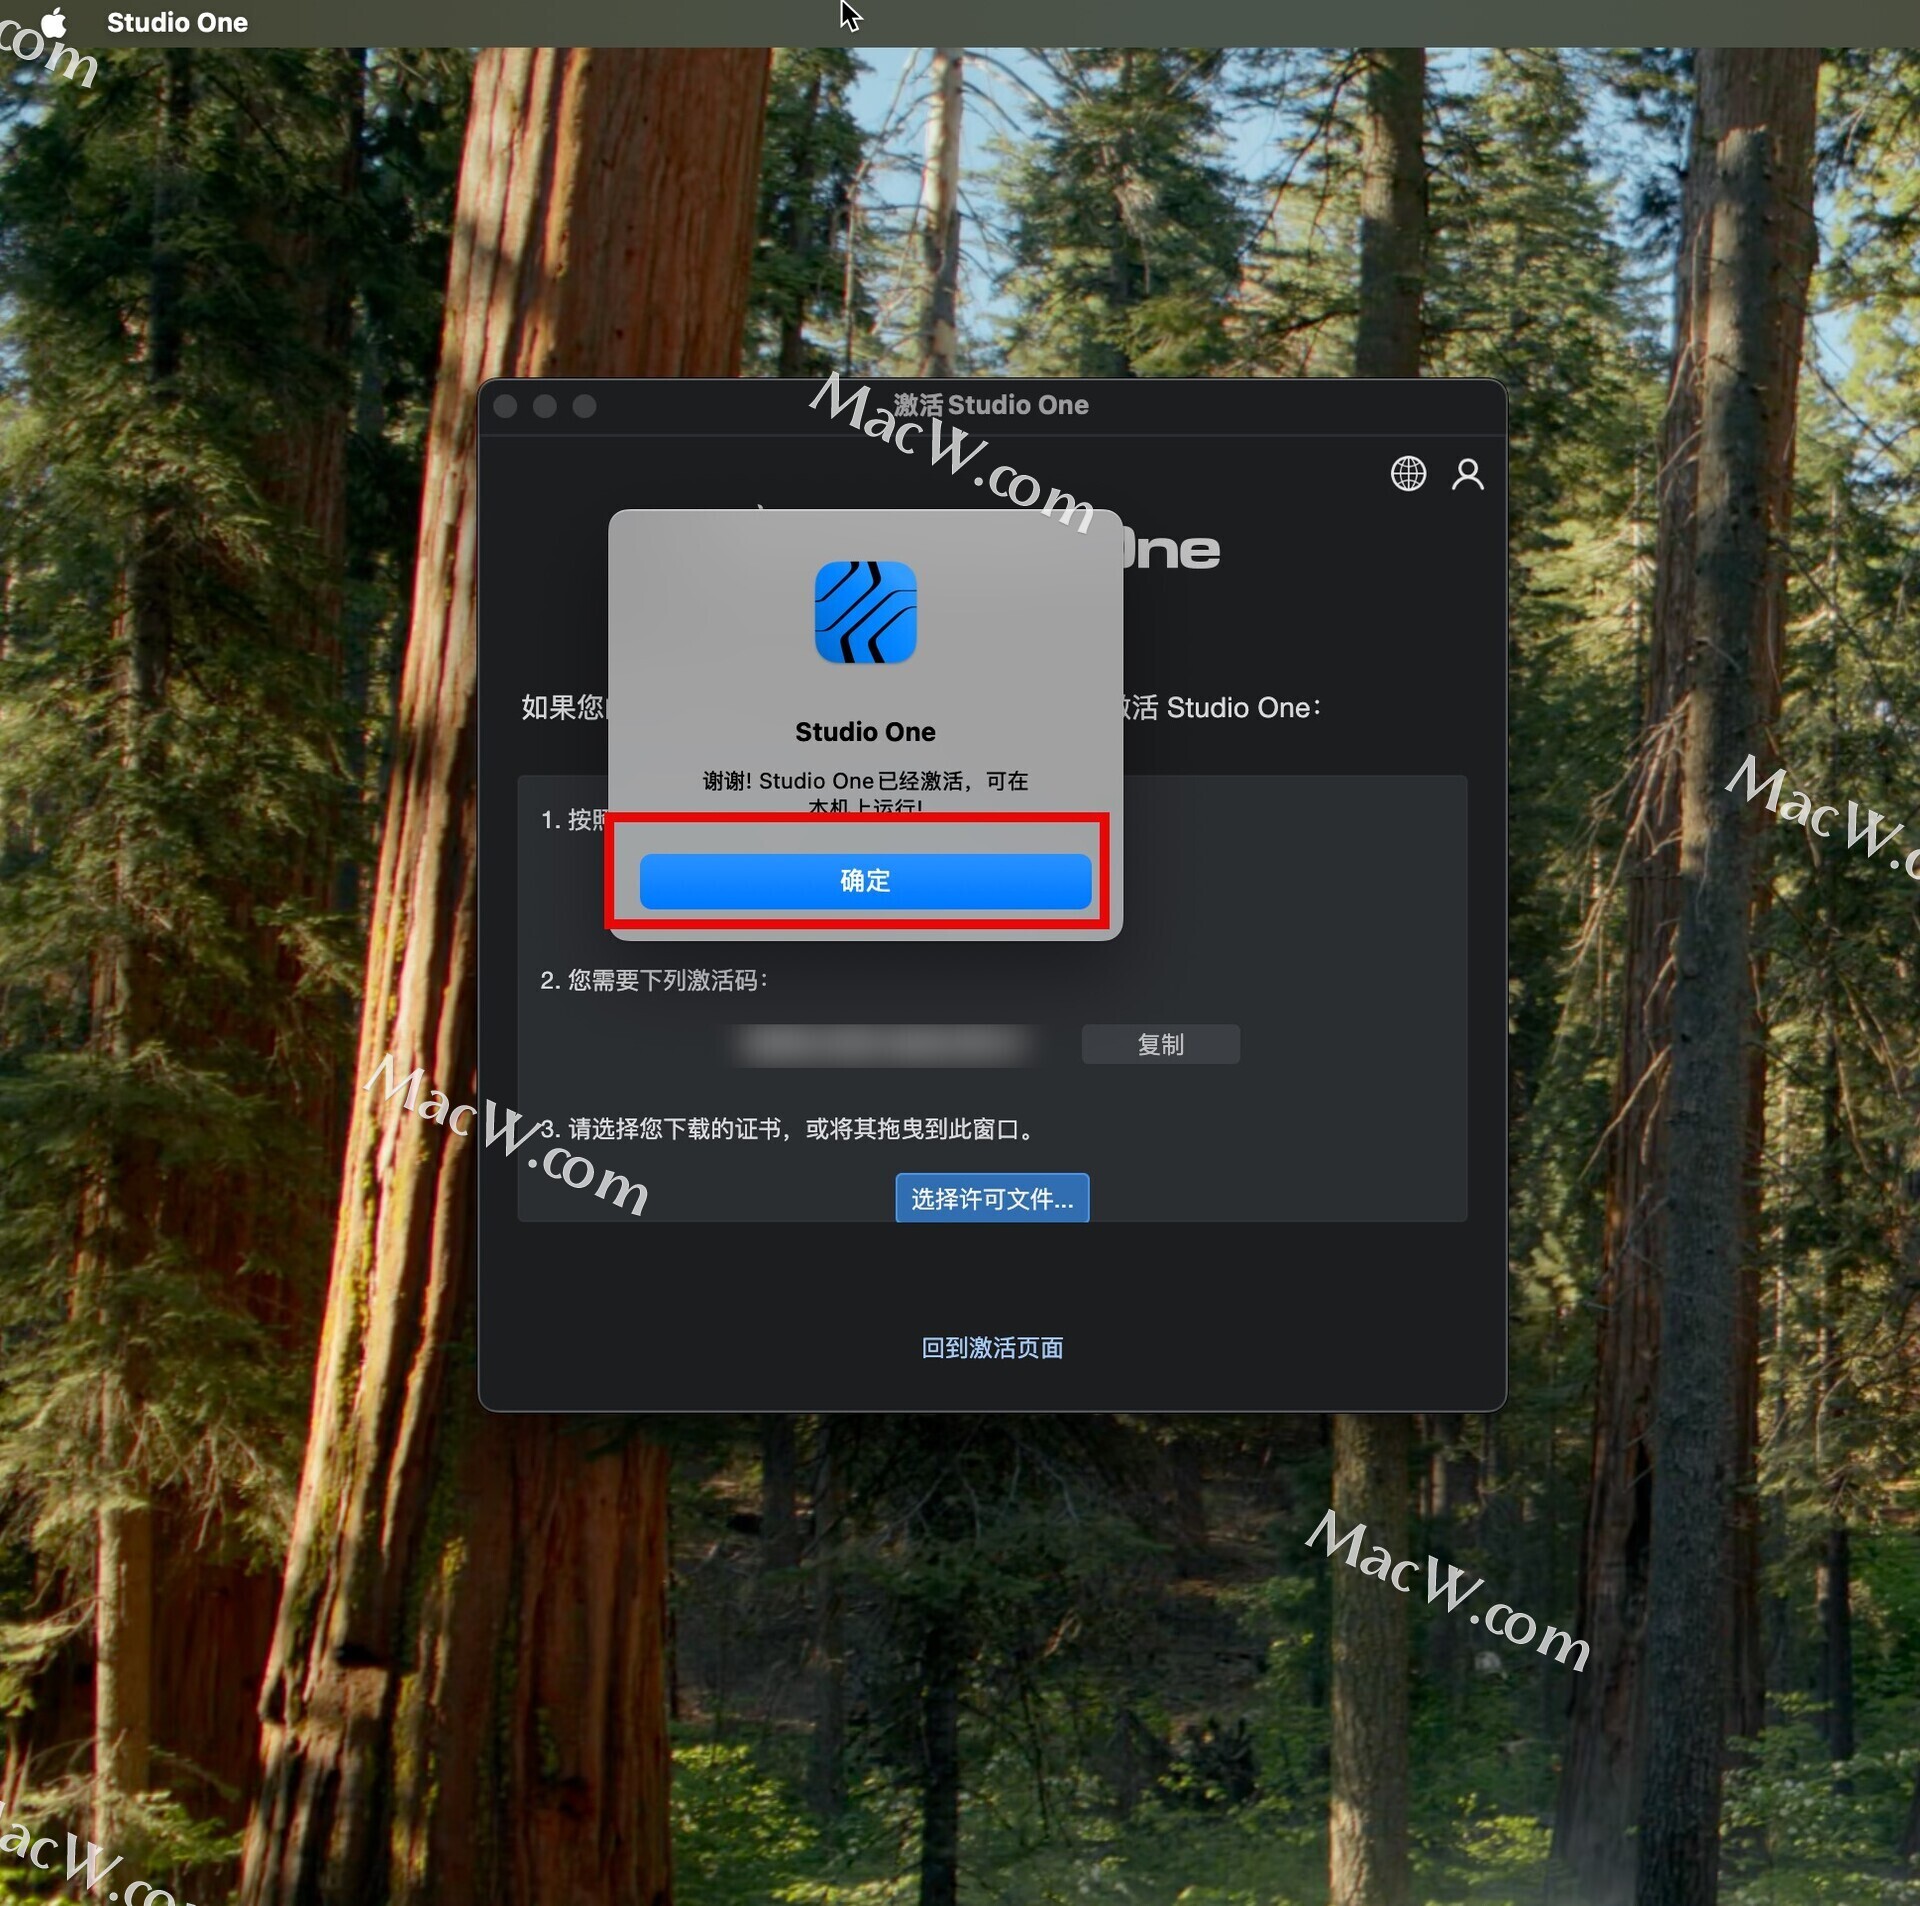Click the 激活 Studio One window title
Viewport: 1920px width, 1906px height.
pos(991,405)
